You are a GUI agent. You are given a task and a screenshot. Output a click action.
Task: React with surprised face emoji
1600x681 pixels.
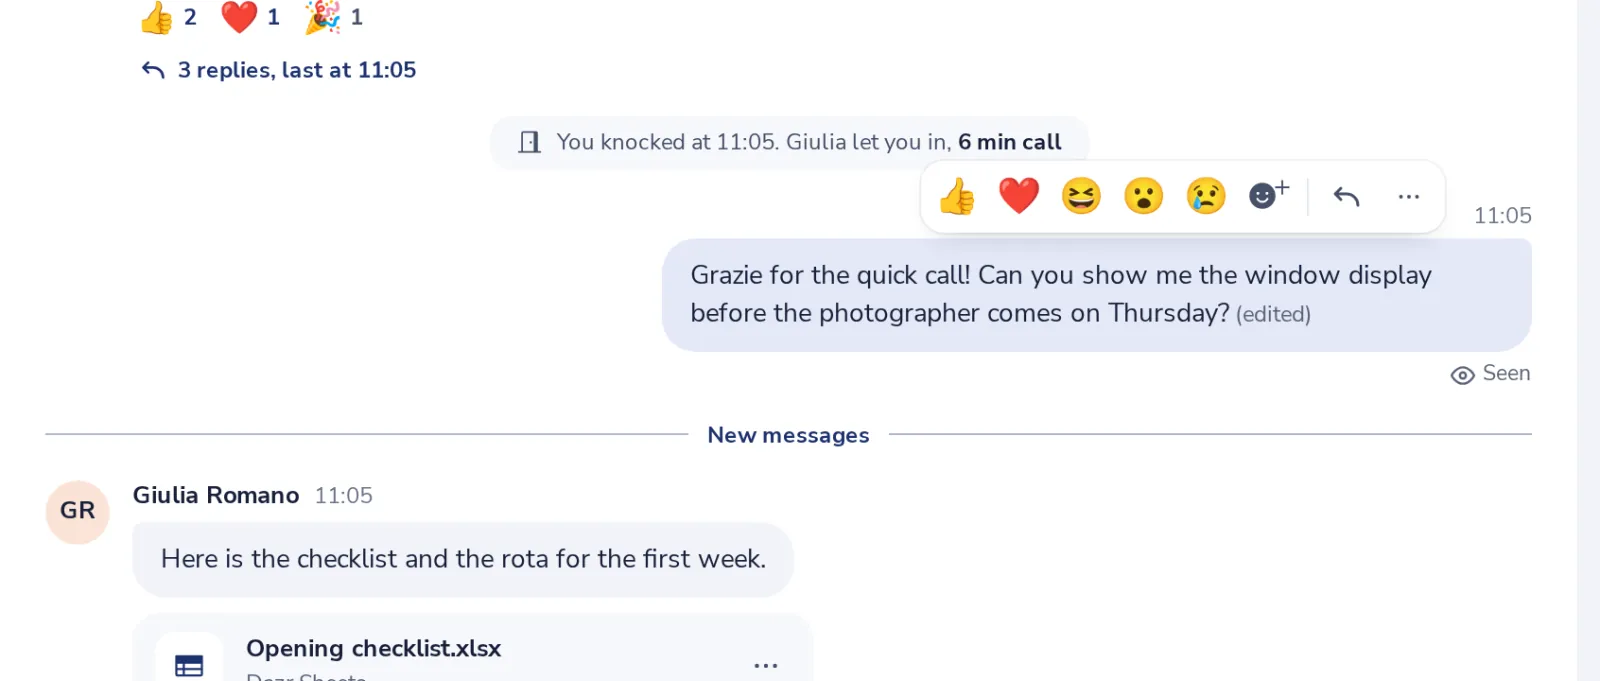click(x=1143, y=196)
